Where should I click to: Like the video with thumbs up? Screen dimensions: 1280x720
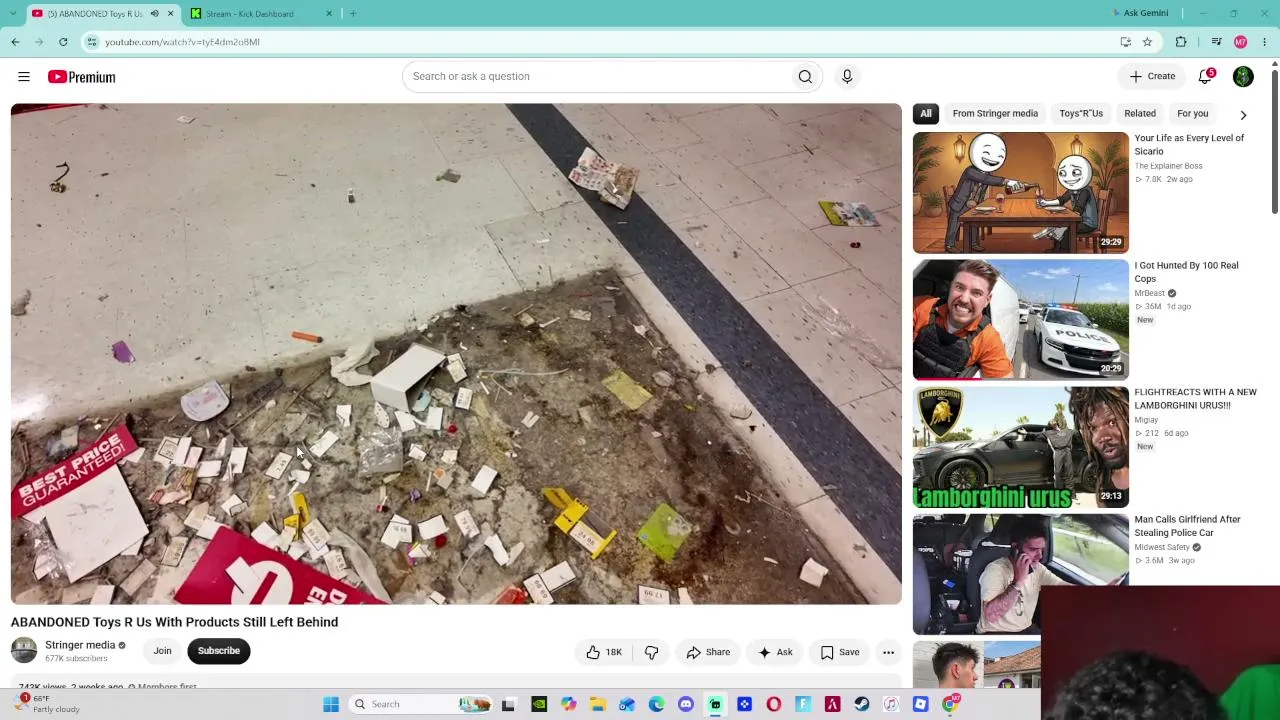603,652
